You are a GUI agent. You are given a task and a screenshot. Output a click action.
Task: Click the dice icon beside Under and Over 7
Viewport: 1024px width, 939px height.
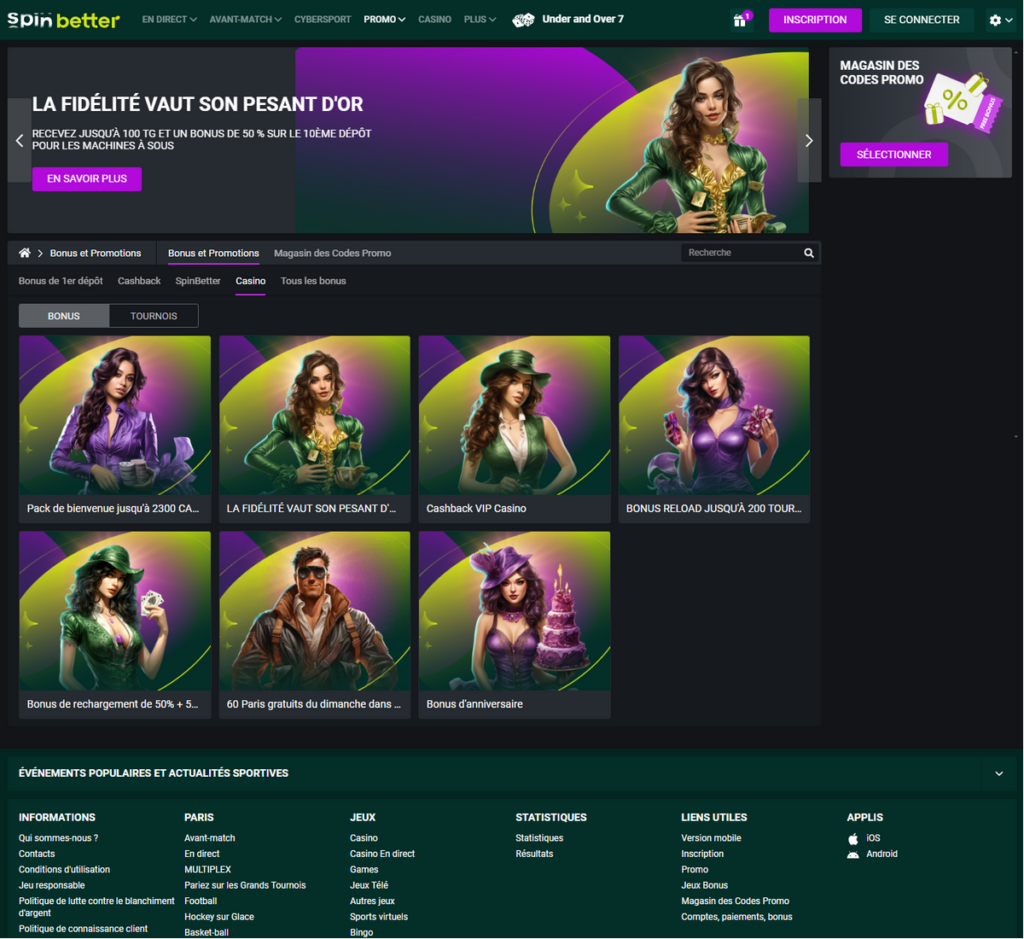pyautogui.click(x=523, y=20)
